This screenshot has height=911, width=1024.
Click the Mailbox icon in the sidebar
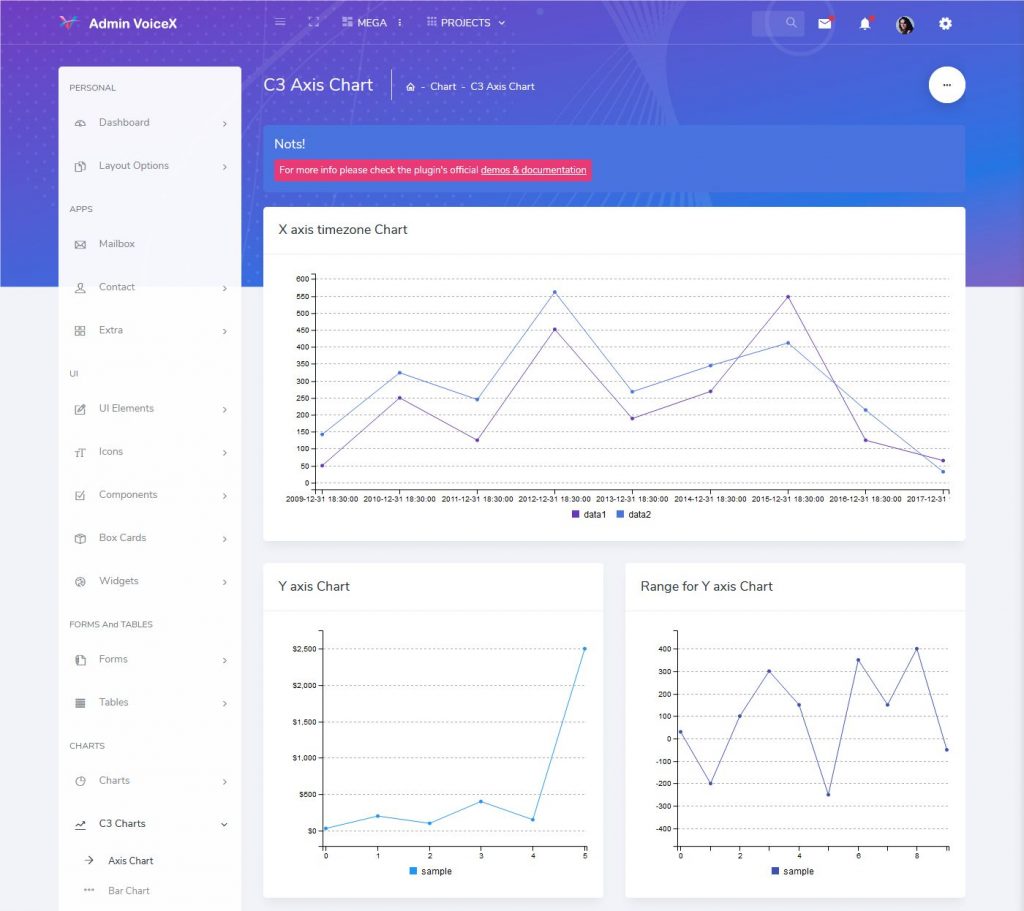coord(82,244)
